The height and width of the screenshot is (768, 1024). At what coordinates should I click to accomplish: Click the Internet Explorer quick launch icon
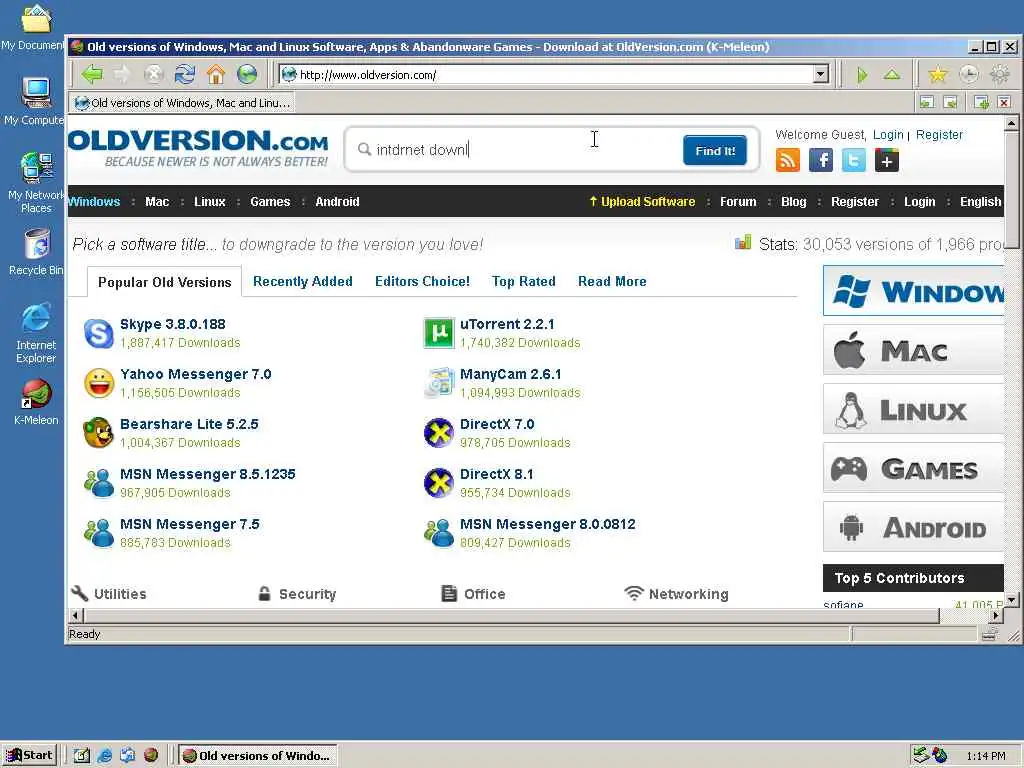[104, 756]
